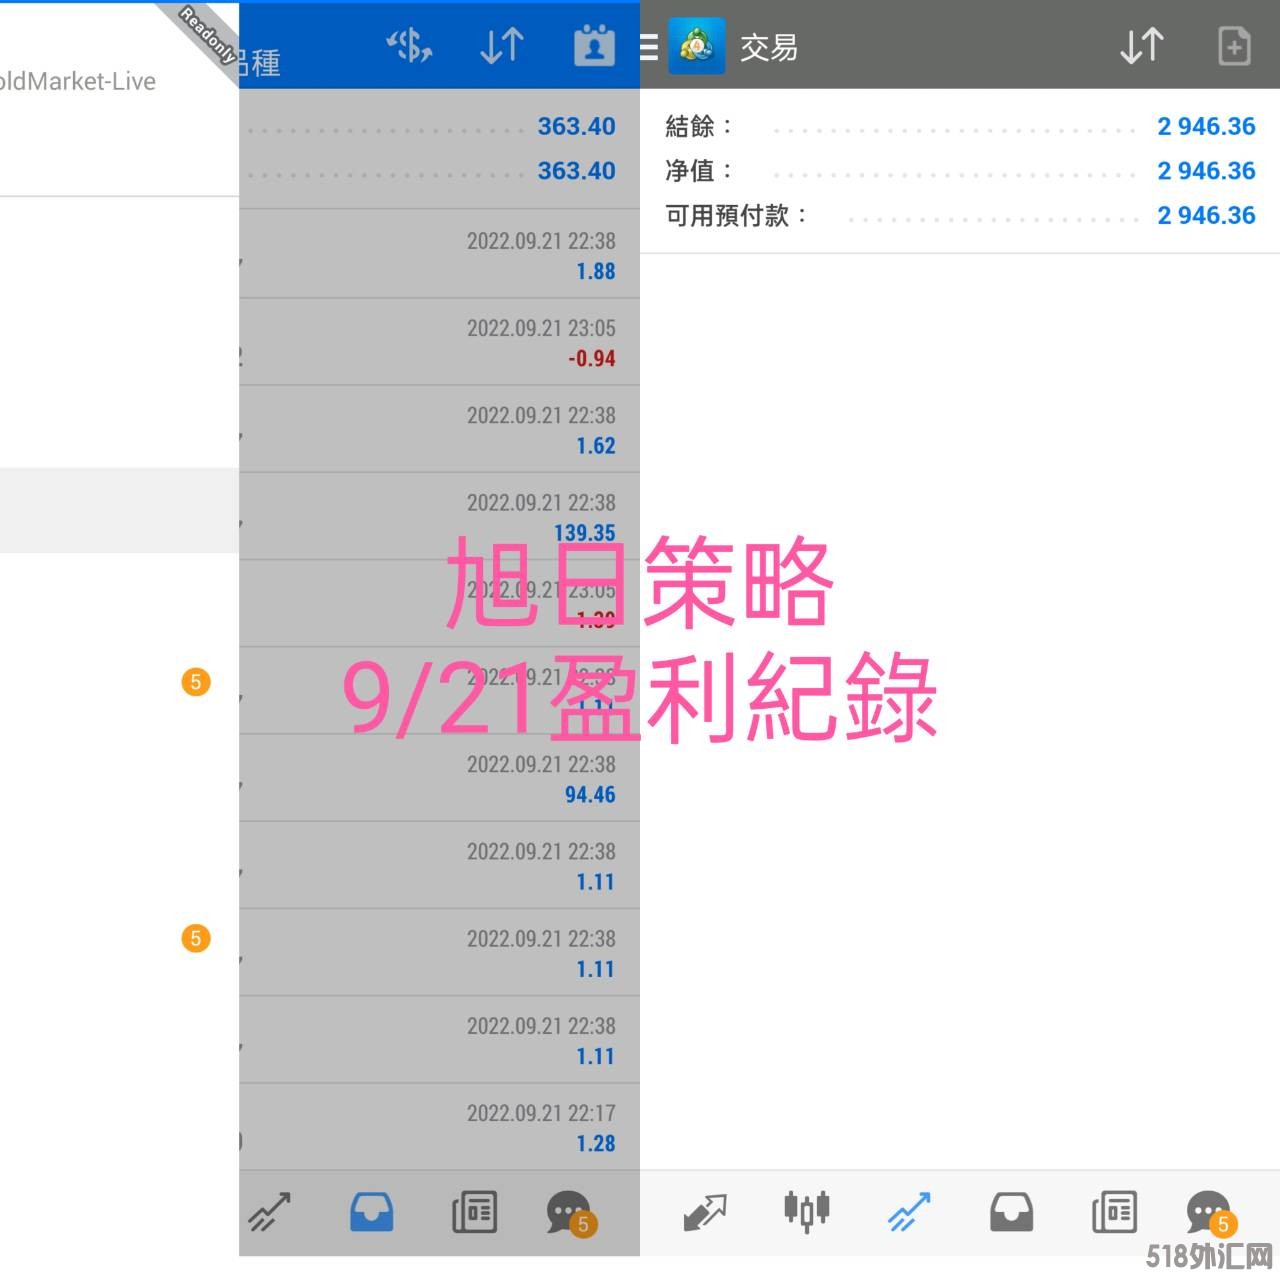Tap trade trend icon in left bottom bar
This screenshot has height=1280, width=1280.
[269, 1213]
